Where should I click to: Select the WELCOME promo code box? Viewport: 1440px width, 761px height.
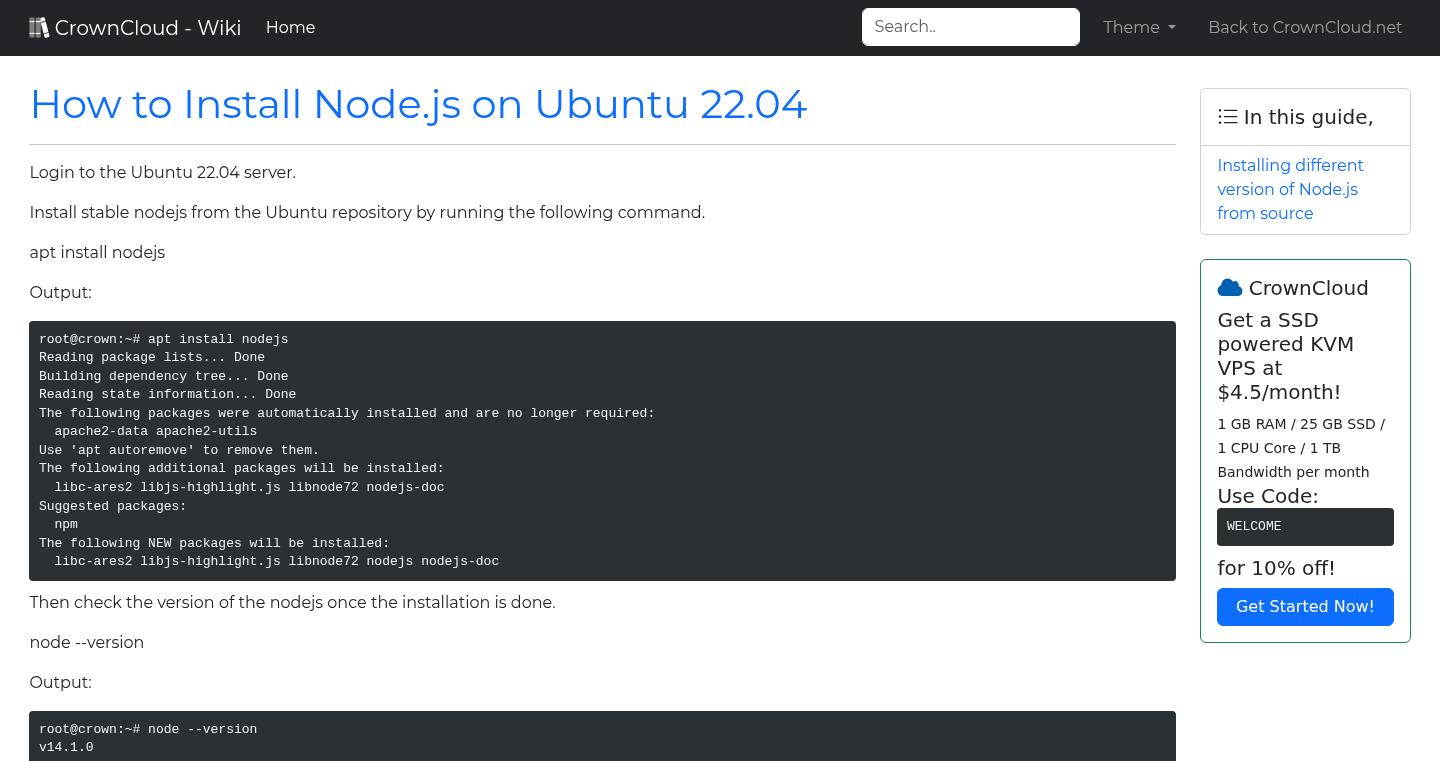click(1305, 526)
